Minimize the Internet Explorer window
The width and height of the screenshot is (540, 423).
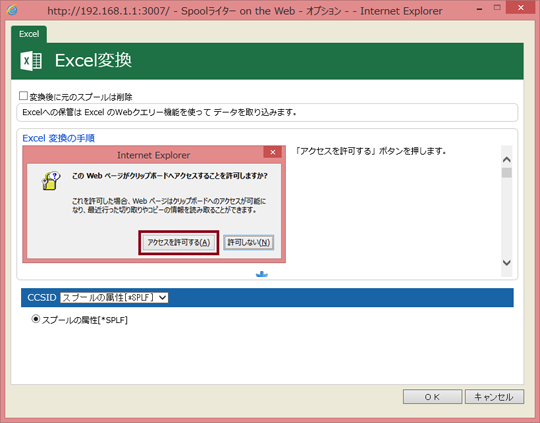pos(479,9)
